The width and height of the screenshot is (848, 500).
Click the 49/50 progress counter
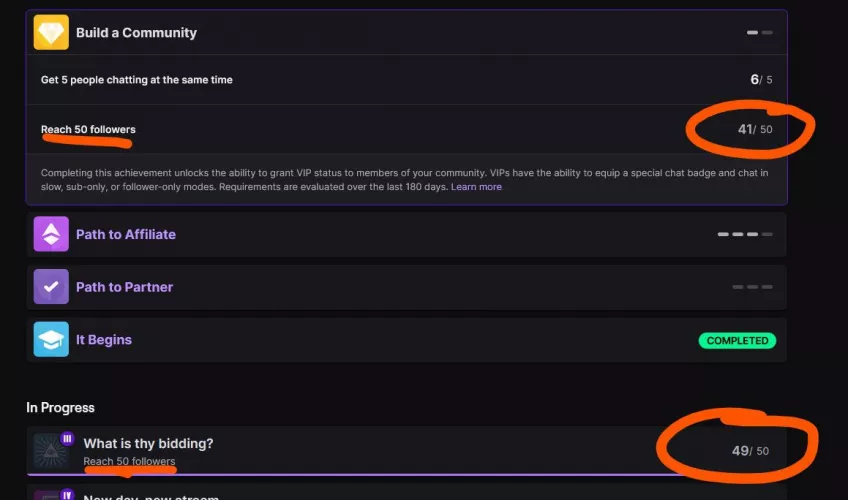click(x=750, y=451)
